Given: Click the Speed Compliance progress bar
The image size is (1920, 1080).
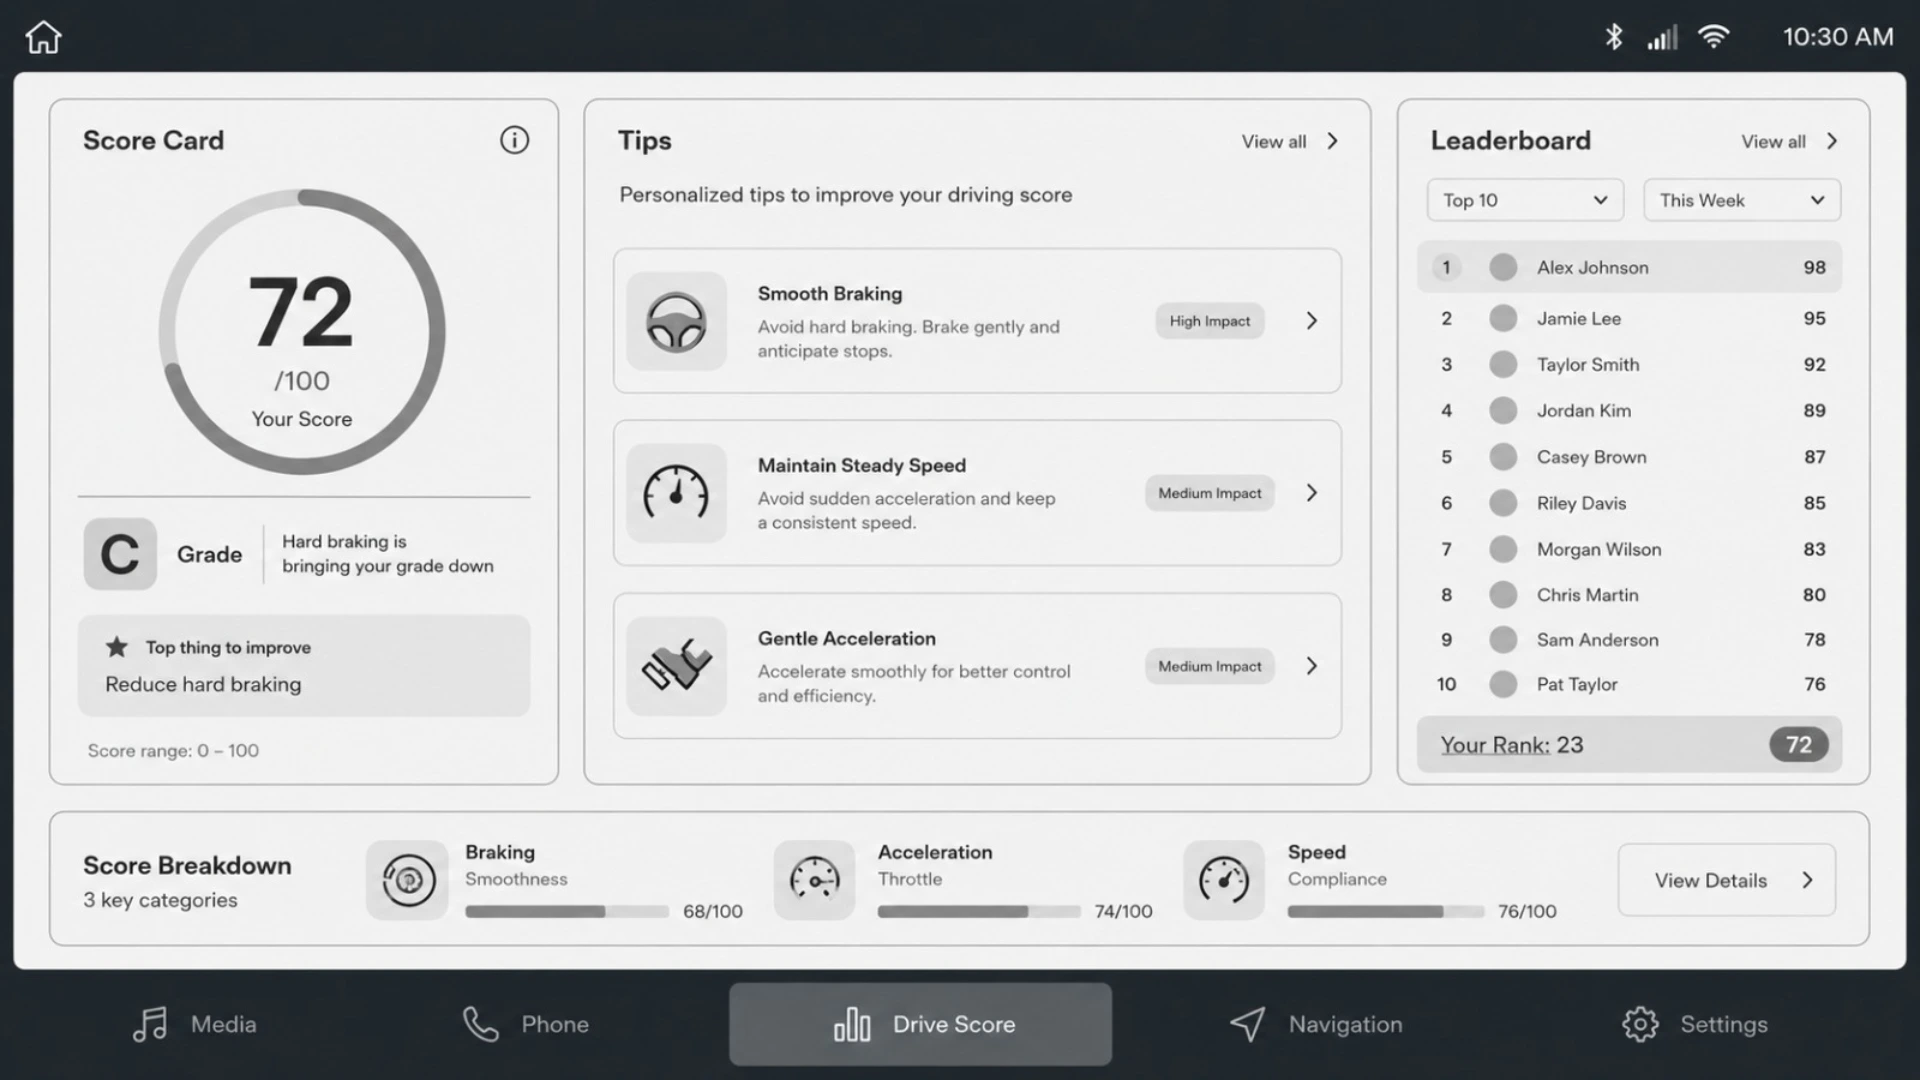Looking at the screenshot, I should (x=1386, y=911).
